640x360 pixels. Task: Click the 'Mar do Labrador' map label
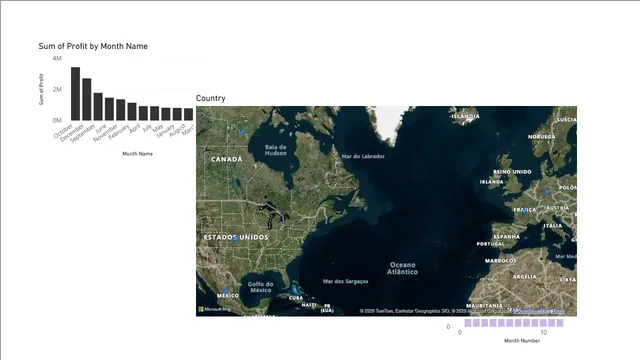pos(363,156)
